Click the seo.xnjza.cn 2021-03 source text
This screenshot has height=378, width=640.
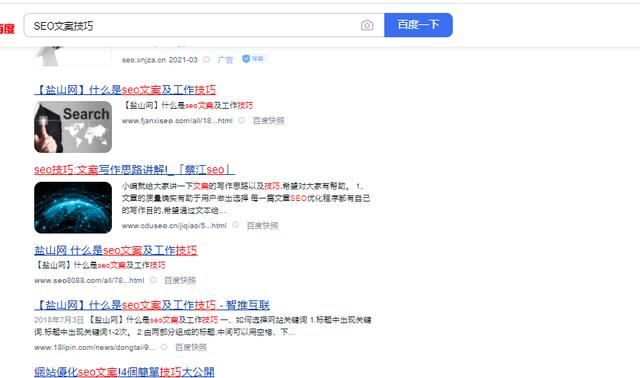160,60
